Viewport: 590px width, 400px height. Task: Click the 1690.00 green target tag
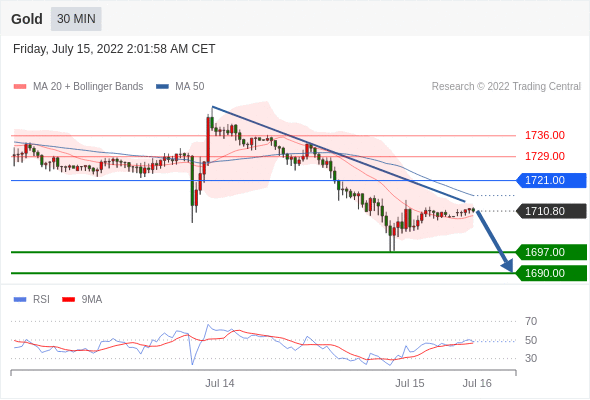[551, 273]
